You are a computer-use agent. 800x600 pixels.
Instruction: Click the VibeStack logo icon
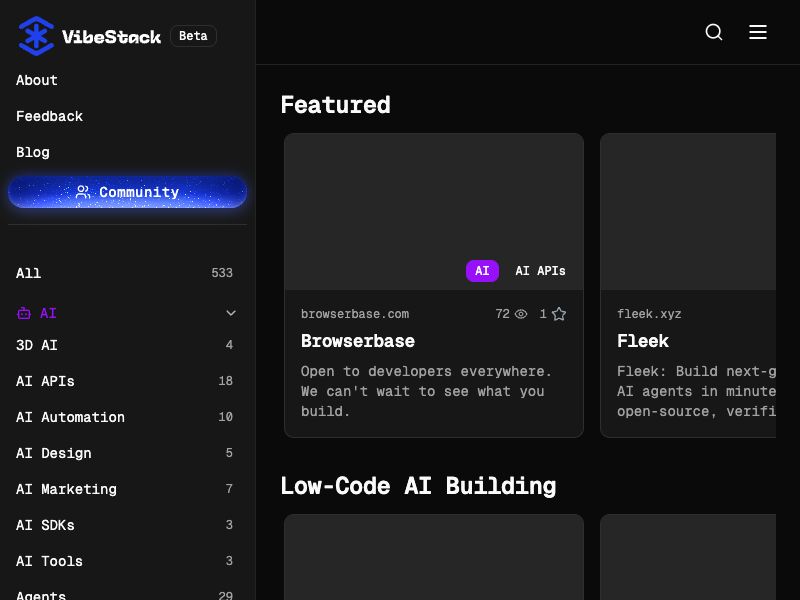36,36
